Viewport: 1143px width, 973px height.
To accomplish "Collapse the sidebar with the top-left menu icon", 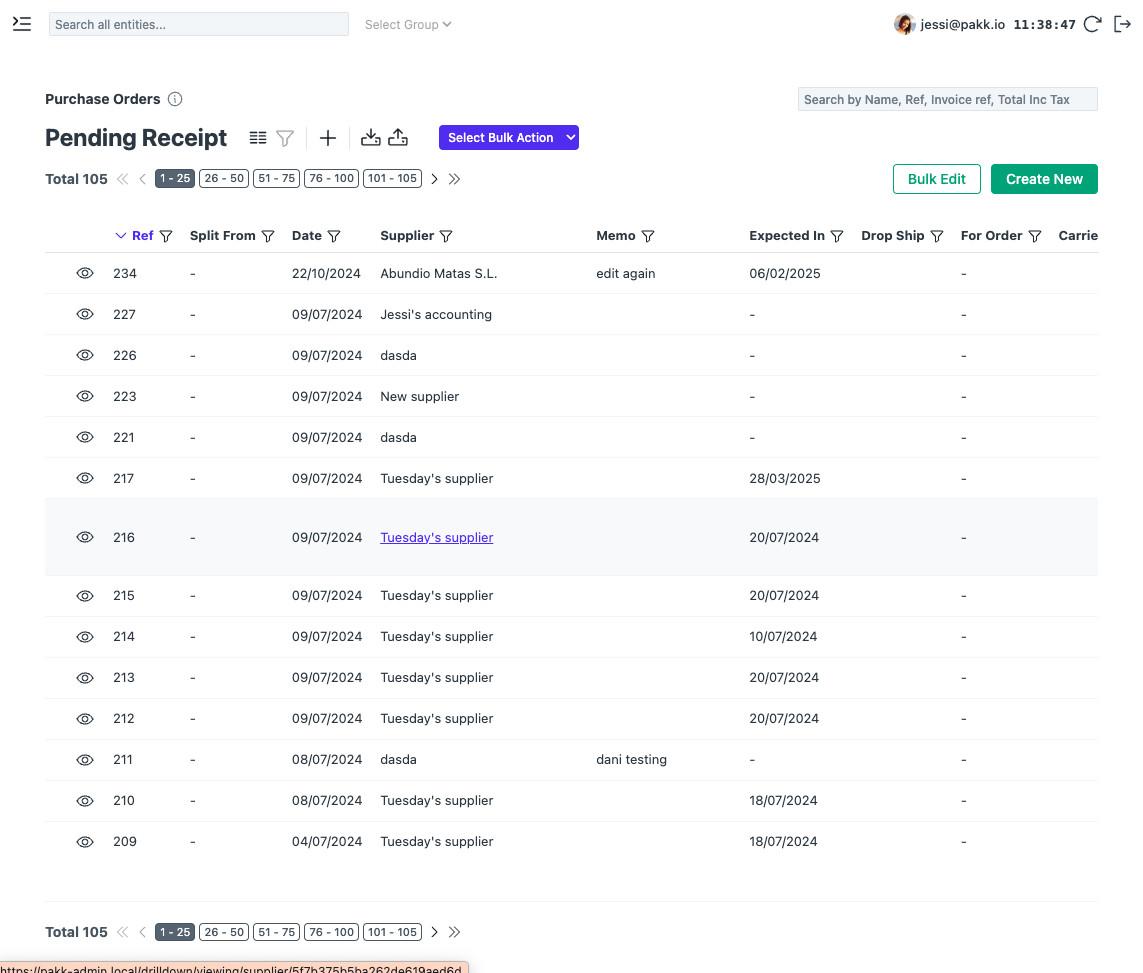I will click(21, 24).
